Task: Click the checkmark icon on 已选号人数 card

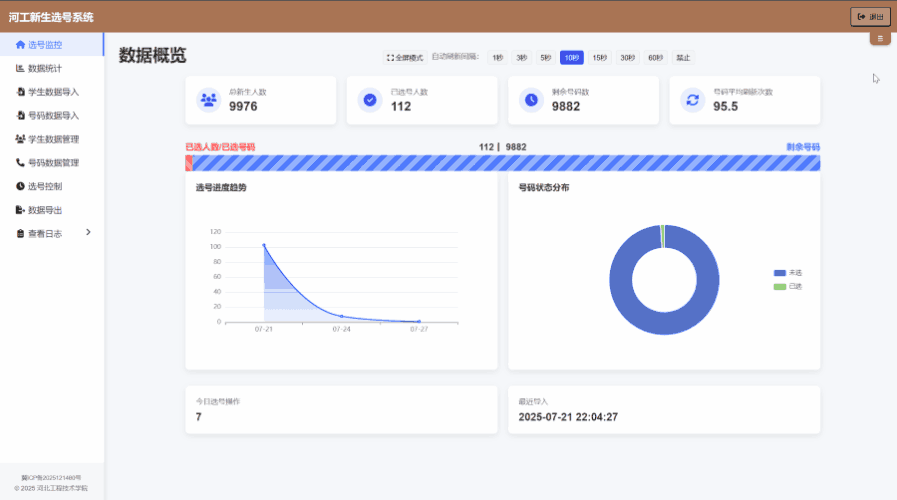Action: pyautogui.click(x=370, y=100)
